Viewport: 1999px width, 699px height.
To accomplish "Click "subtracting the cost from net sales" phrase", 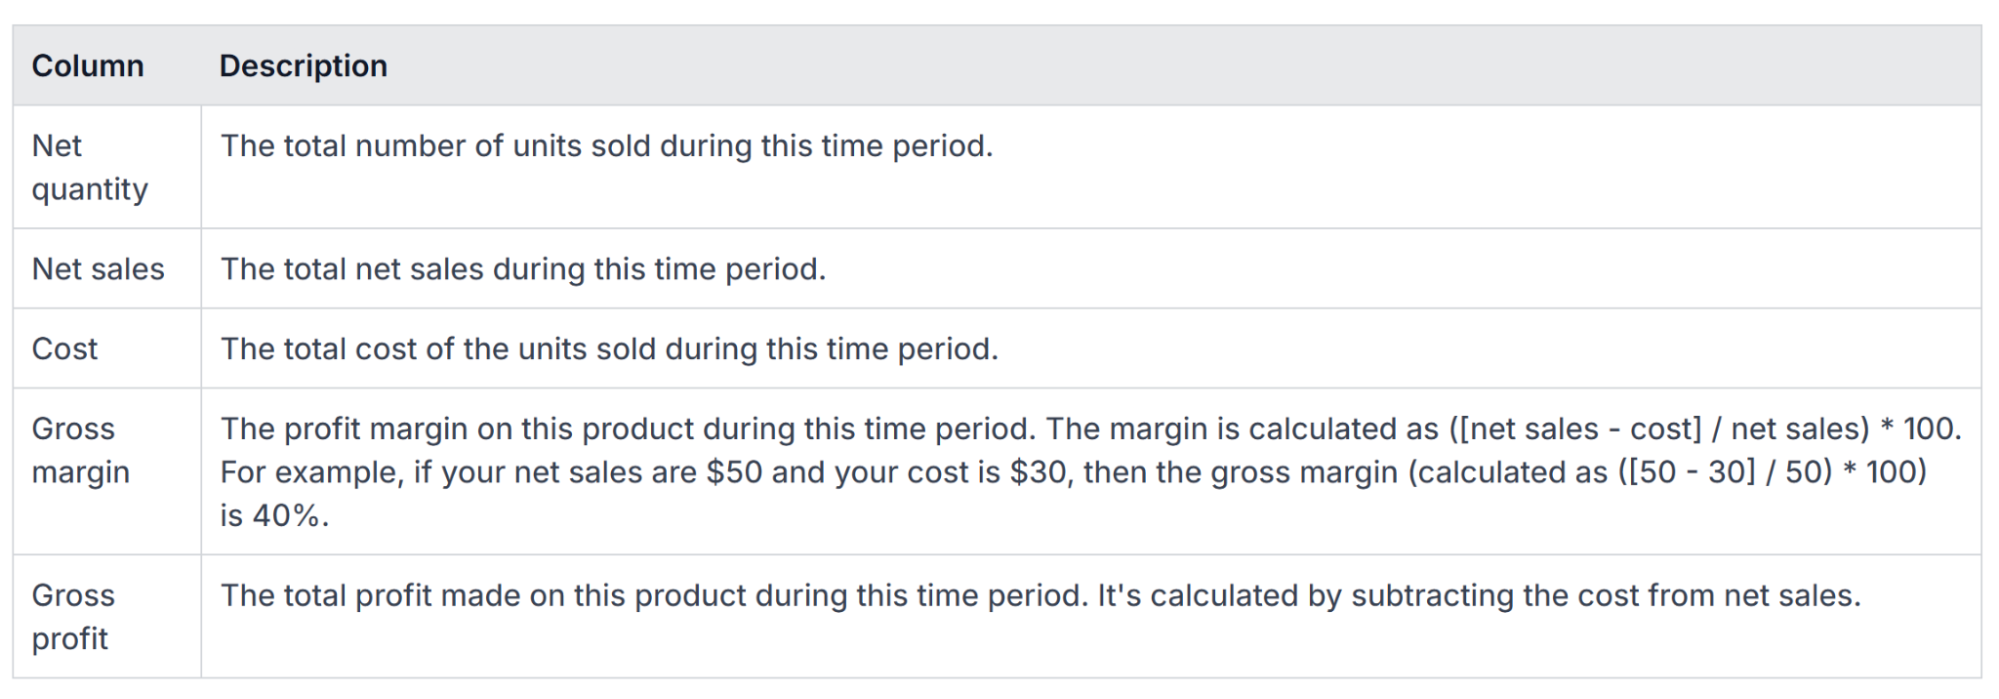I will pyautogui.click(x=1605, y=596).
